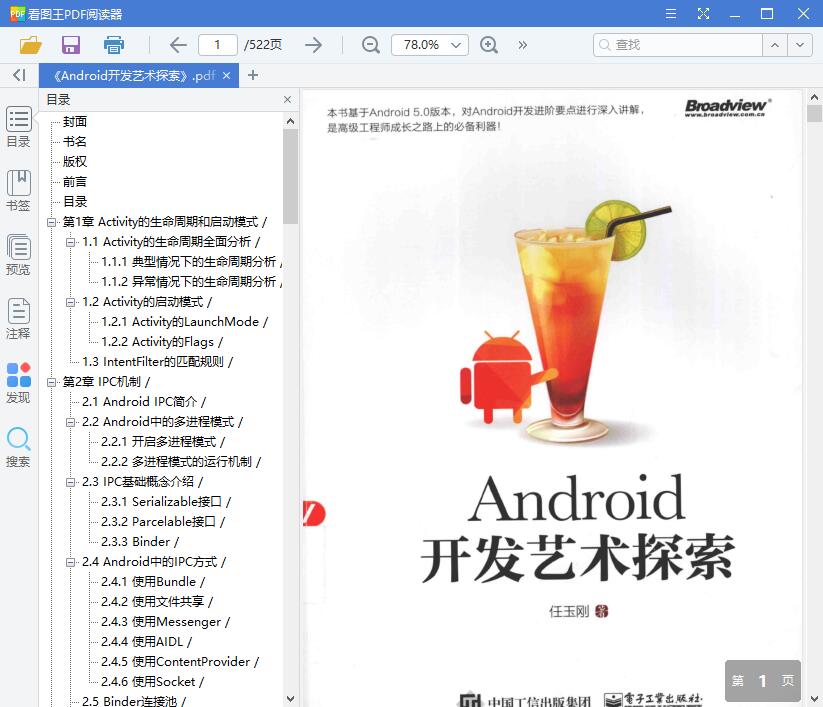Jump to 1.1.1 典型情况下的生命周期分析

pyautogui.click(x=192, y=262)
